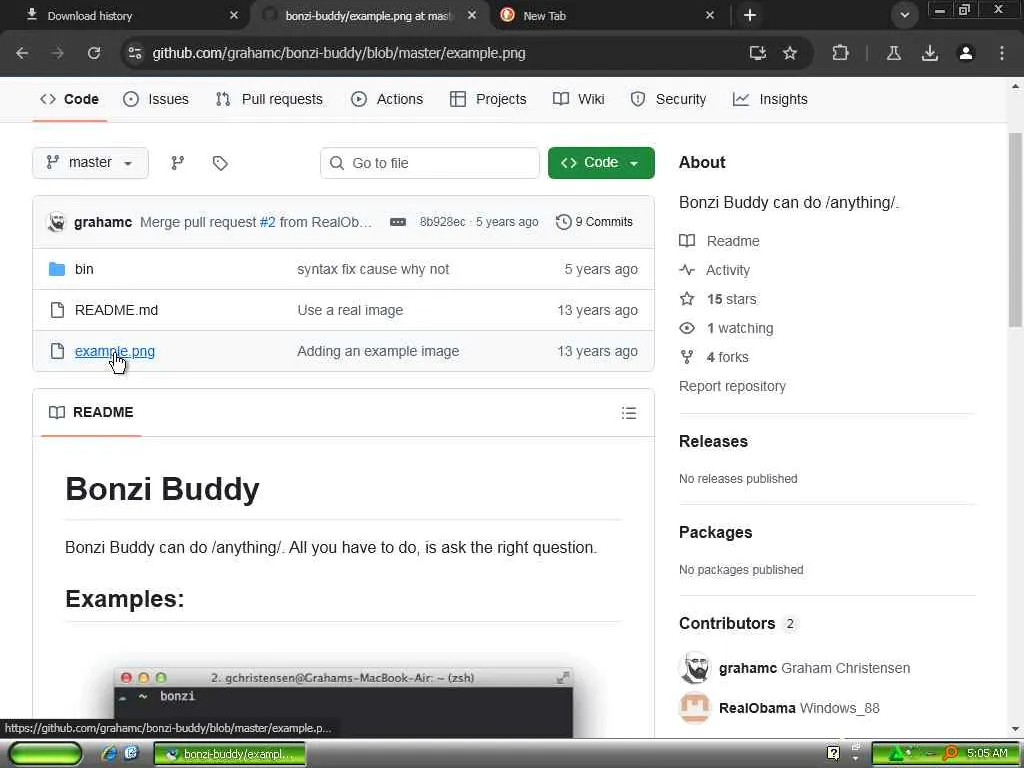Click Report repository link

732,386
